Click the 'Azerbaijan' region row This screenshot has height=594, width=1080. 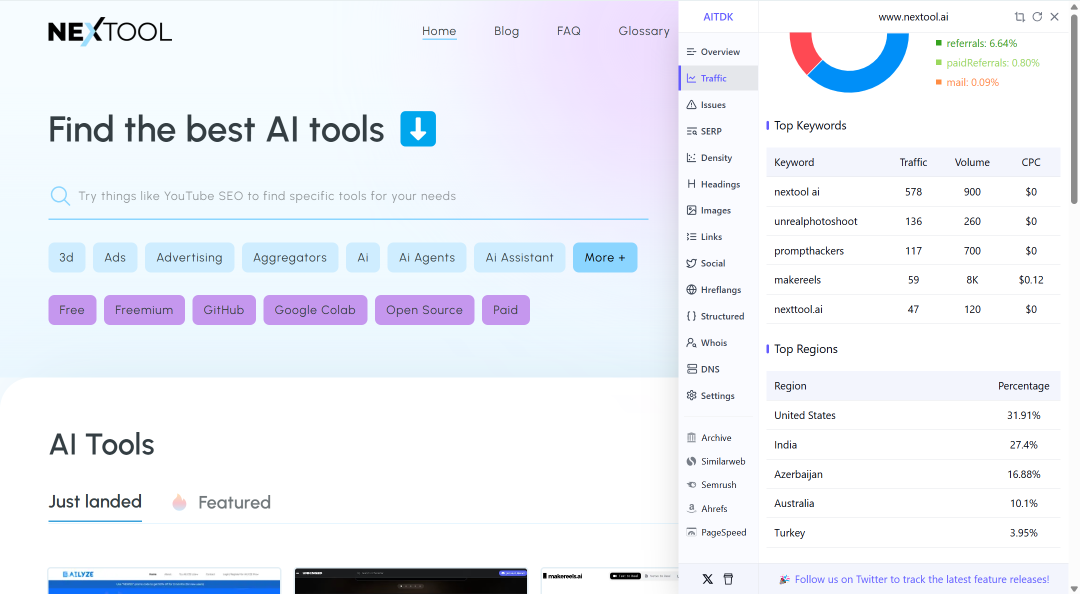coord(913,474)
